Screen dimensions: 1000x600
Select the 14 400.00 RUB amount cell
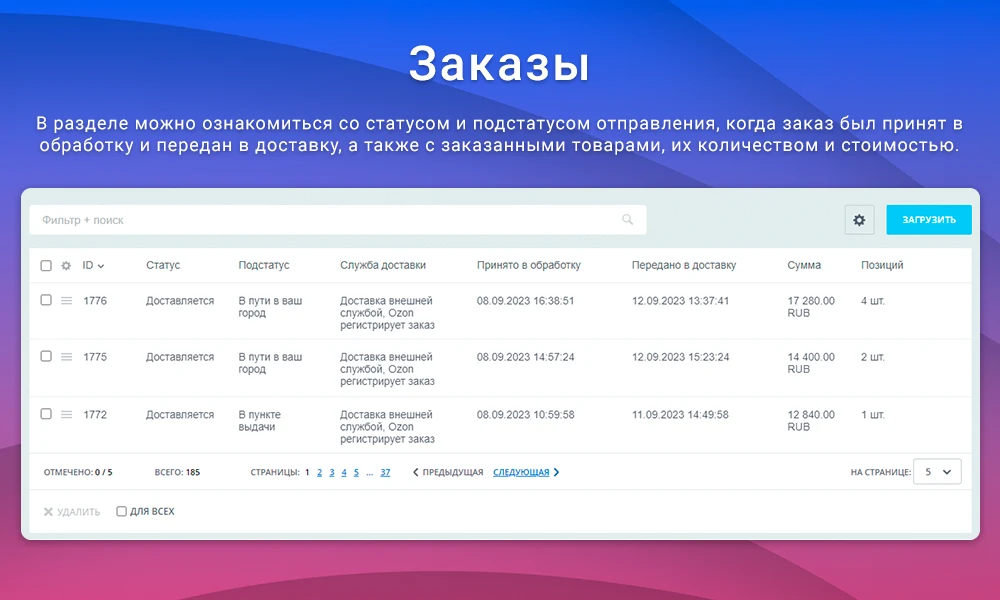[811, 363]
